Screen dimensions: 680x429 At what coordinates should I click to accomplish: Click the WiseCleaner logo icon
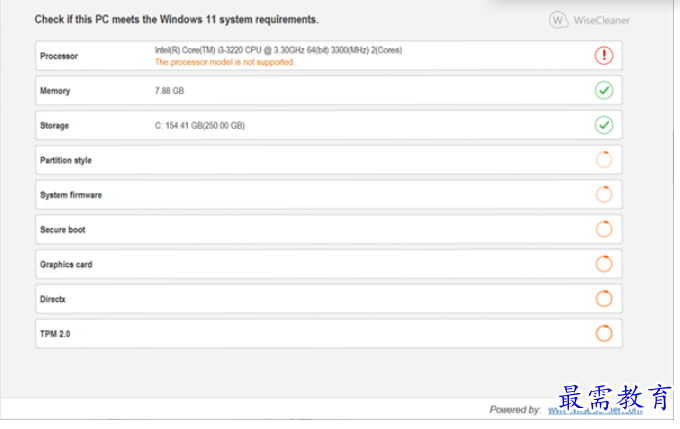coord(559,20)
